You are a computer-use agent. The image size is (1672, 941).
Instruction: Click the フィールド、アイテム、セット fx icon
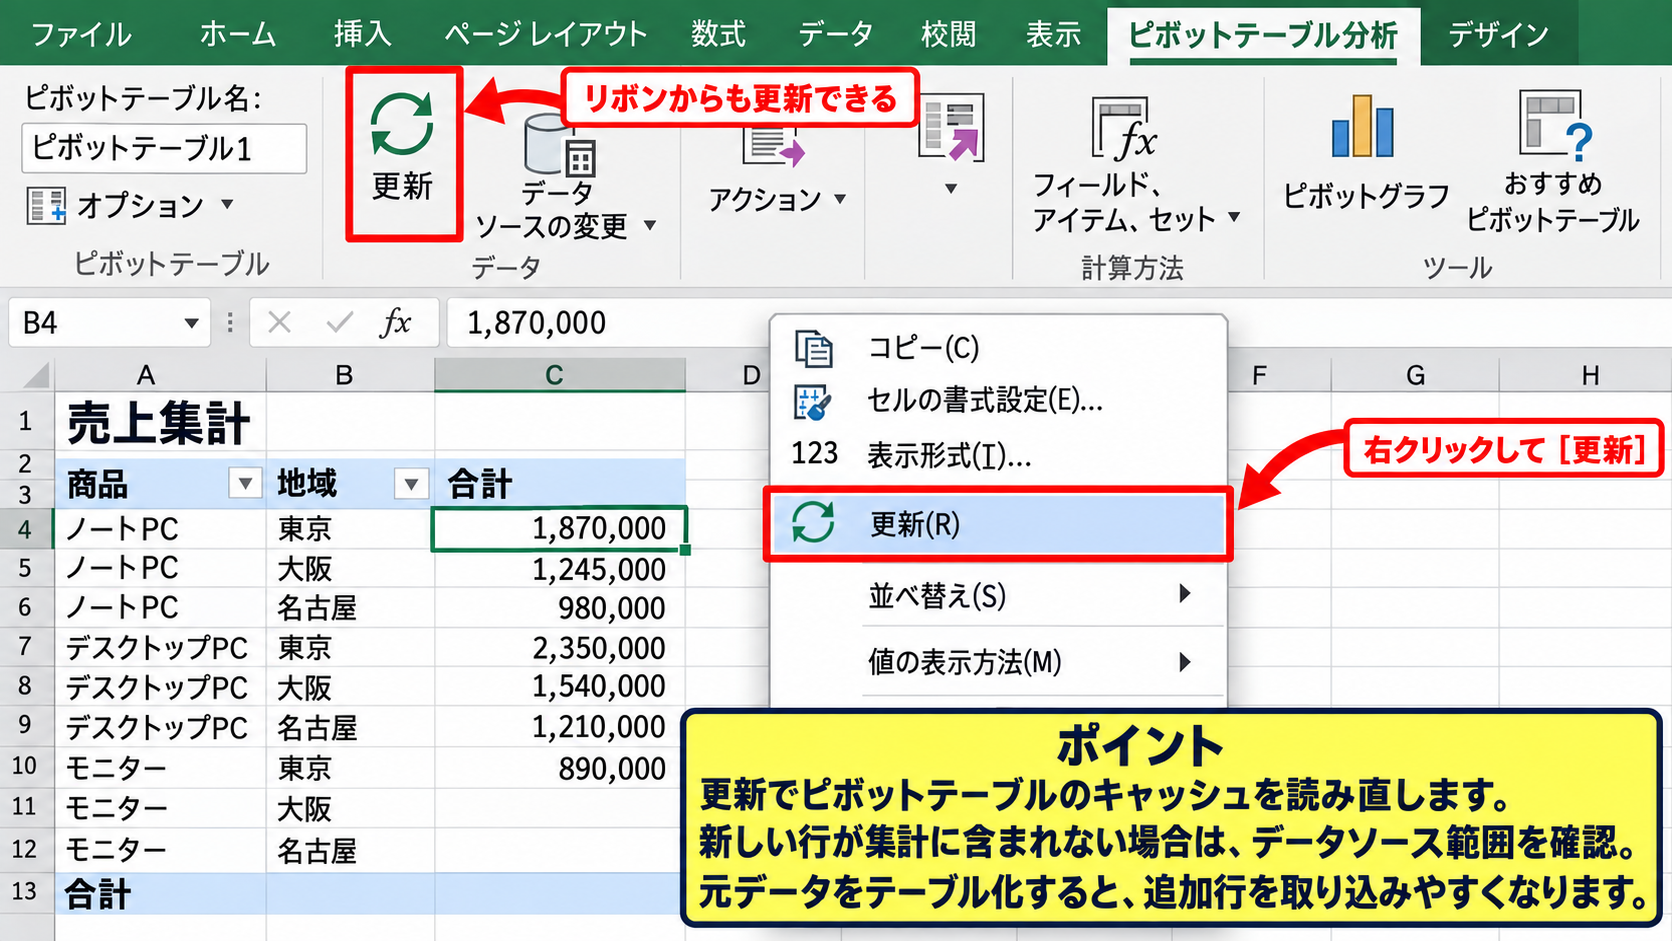(1124, 129)
